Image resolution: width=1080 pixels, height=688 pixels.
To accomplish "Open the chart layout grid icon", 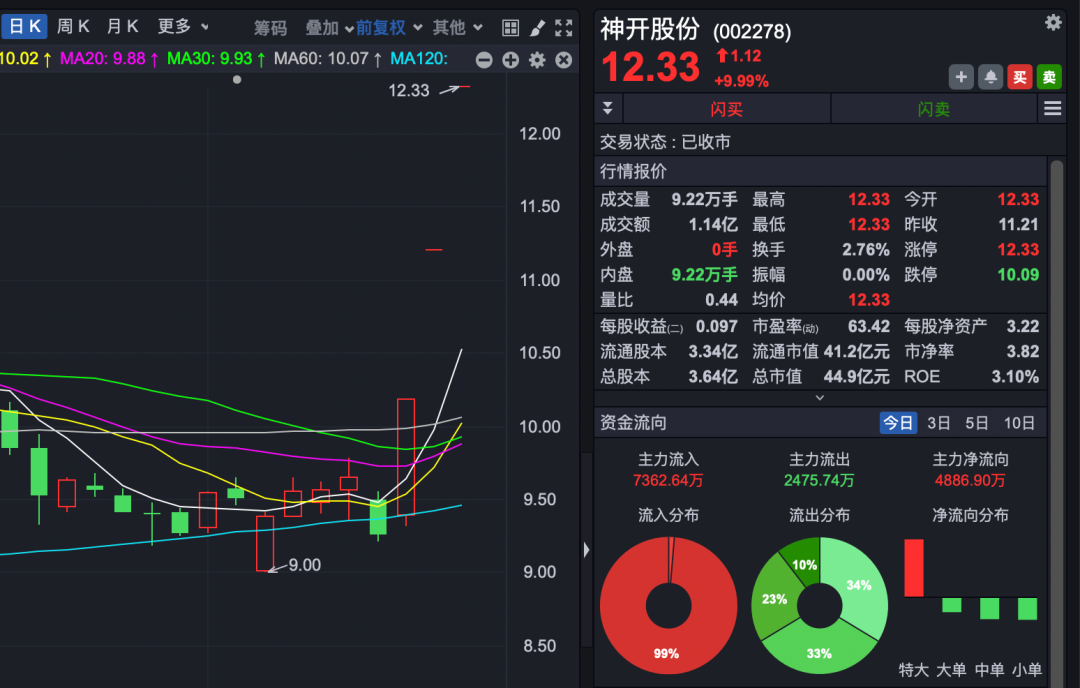I will (x=510, y=27).
